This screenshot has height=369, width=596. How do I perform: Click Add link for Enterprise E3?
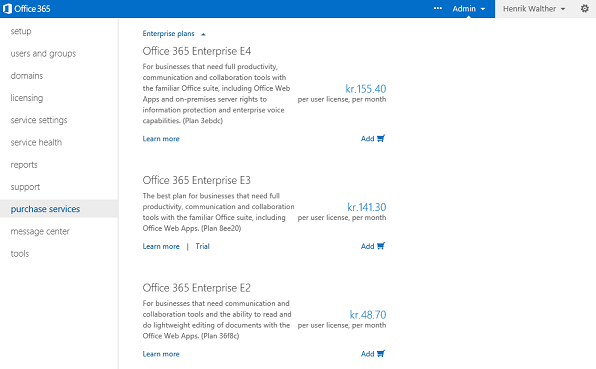coord(368,246)
